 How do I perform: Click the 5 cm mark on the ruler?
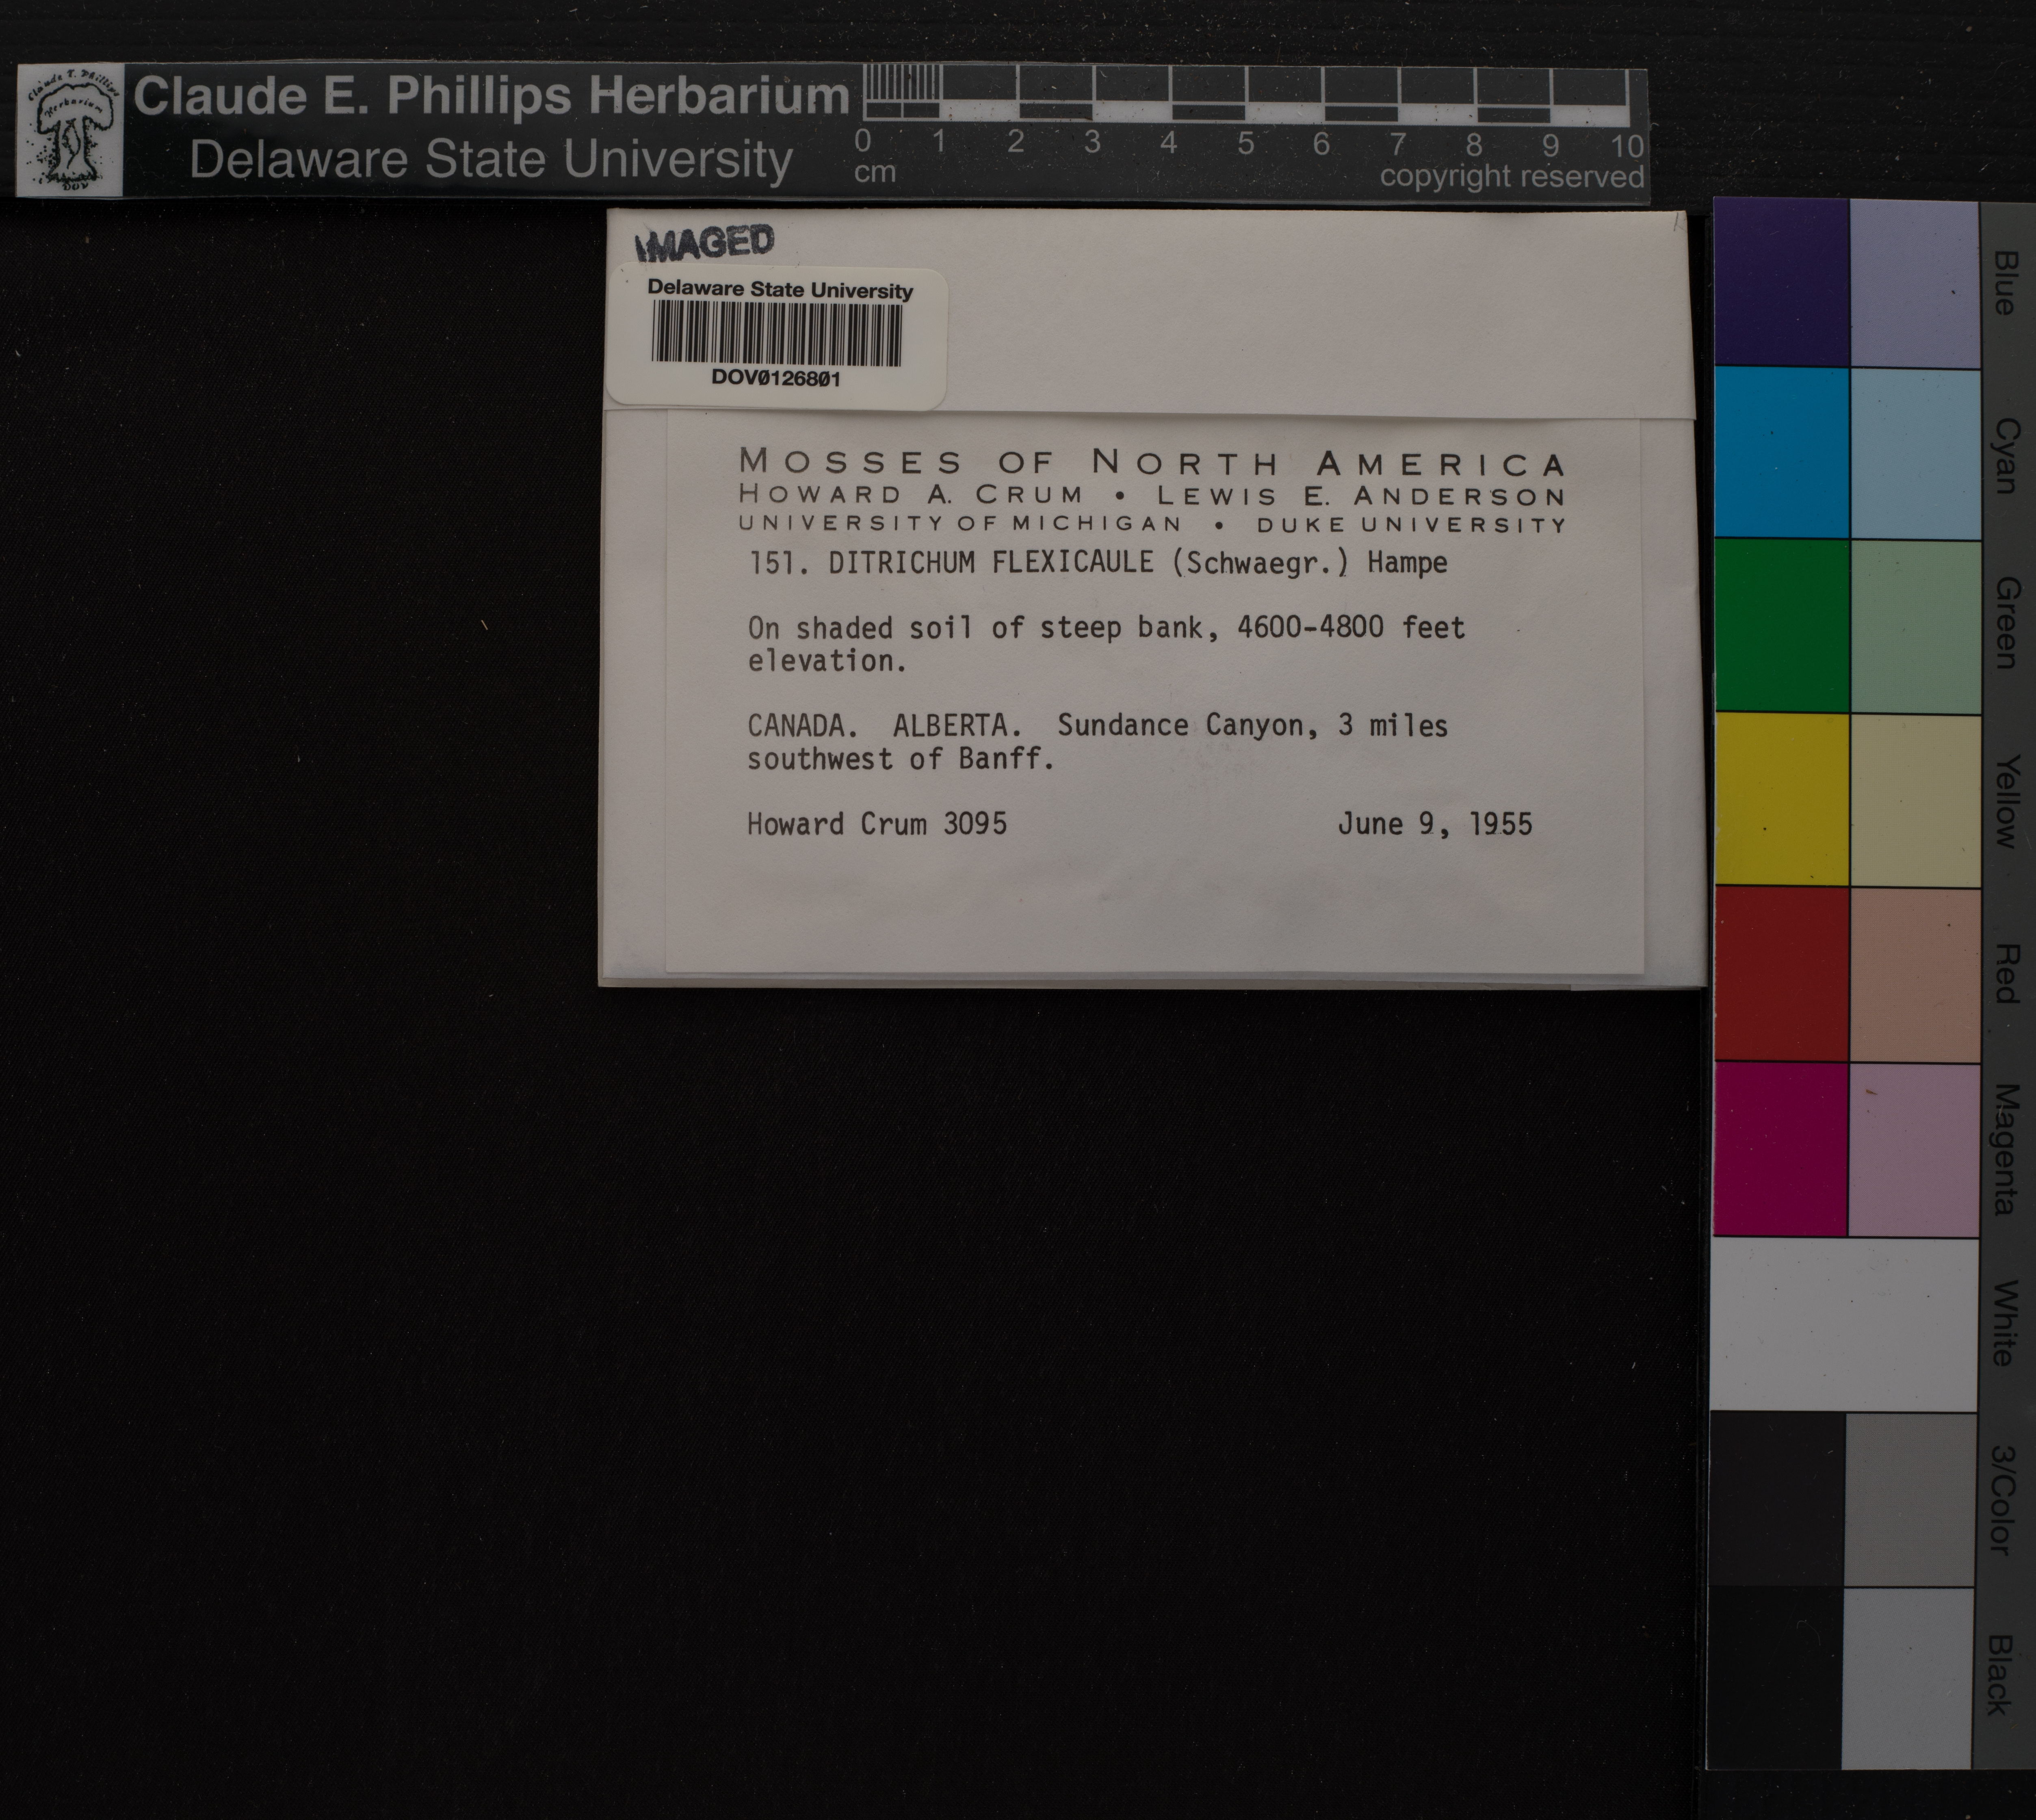[x=1245, y=143]
